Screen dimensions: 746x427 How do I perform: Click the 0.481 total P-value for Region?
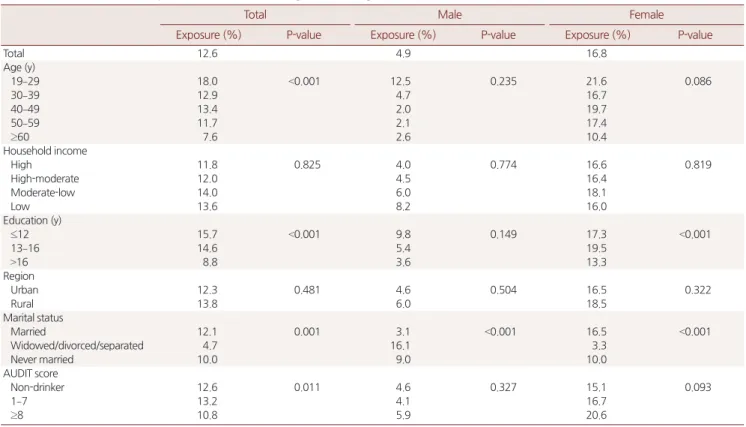(x=307, y=290)
